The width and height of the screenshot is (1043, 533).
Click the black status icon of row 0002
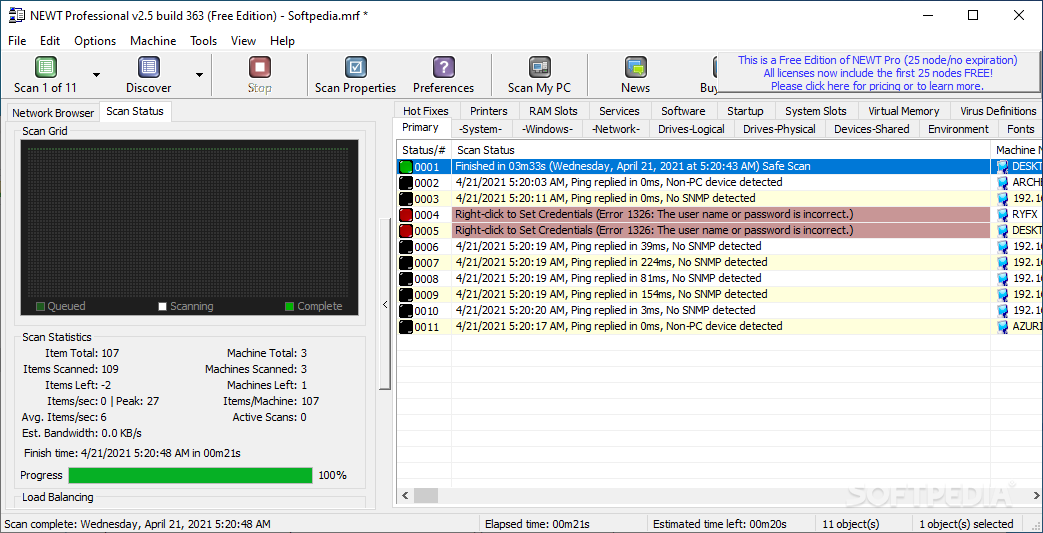[x=406, y=183]
